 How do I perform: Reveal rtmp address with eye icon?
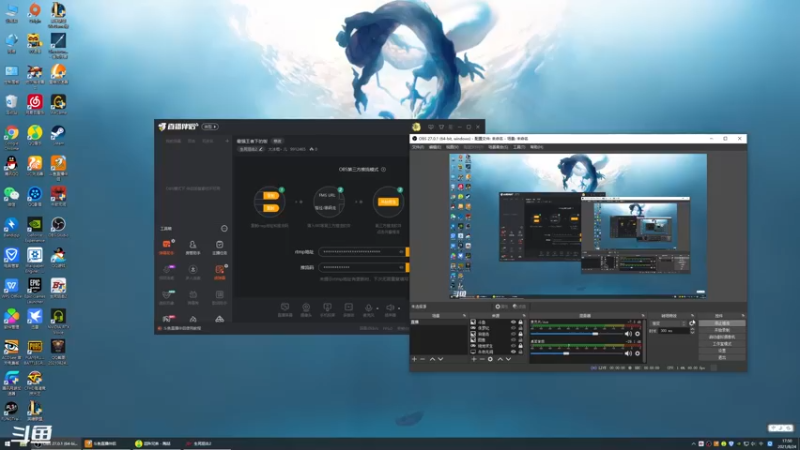tap(402, 252)
